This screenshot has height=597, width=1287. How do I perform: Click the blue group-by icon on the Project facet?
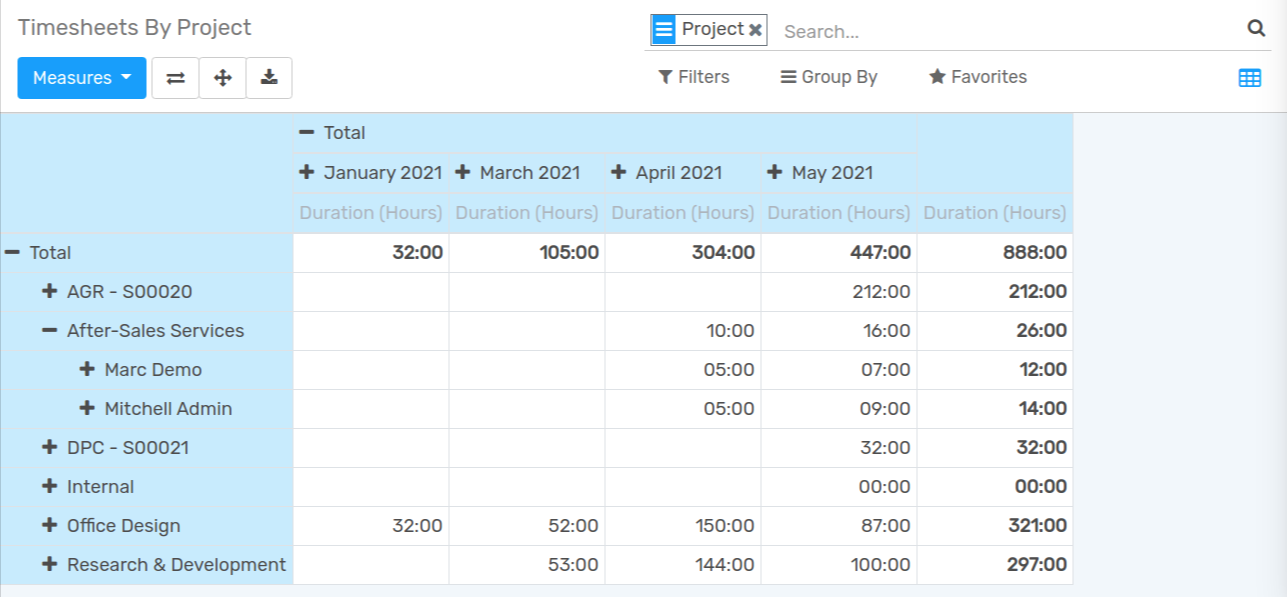click(663, 29)
